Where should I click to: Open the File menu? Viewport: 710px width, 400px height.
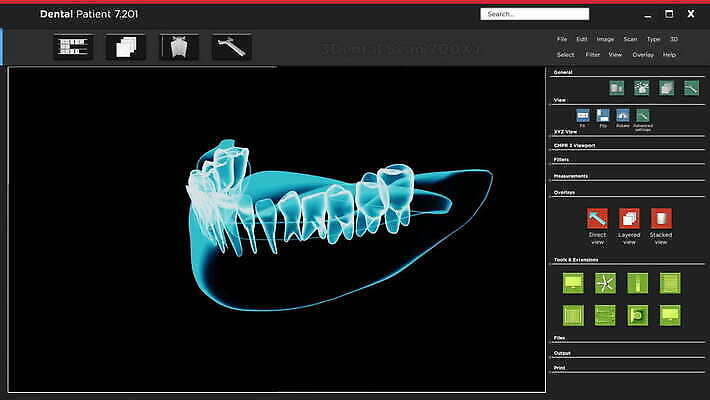[x=562, y=39]
